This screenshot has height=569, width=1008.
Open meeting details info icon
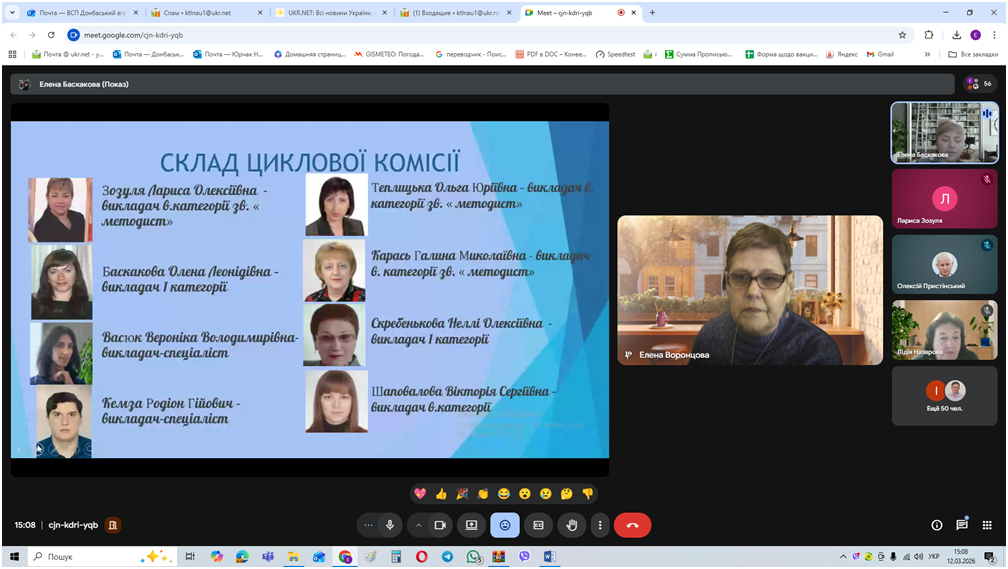[937, 525]
